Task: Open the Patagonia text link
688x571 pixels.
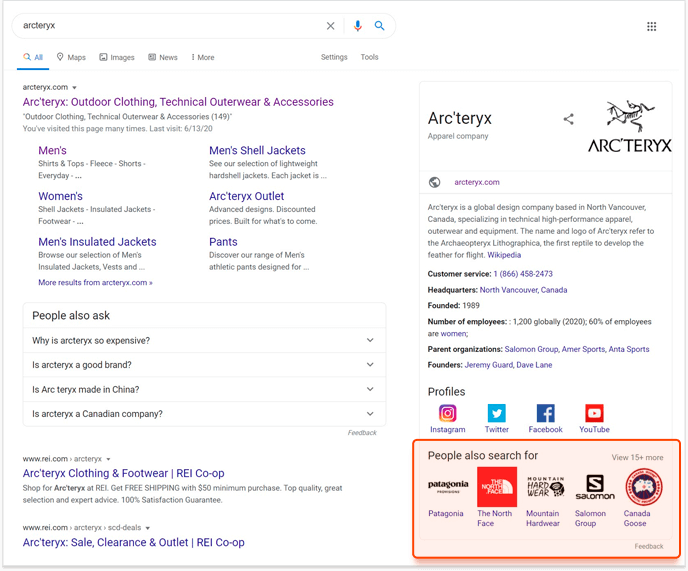Action: tap(446, 514)
